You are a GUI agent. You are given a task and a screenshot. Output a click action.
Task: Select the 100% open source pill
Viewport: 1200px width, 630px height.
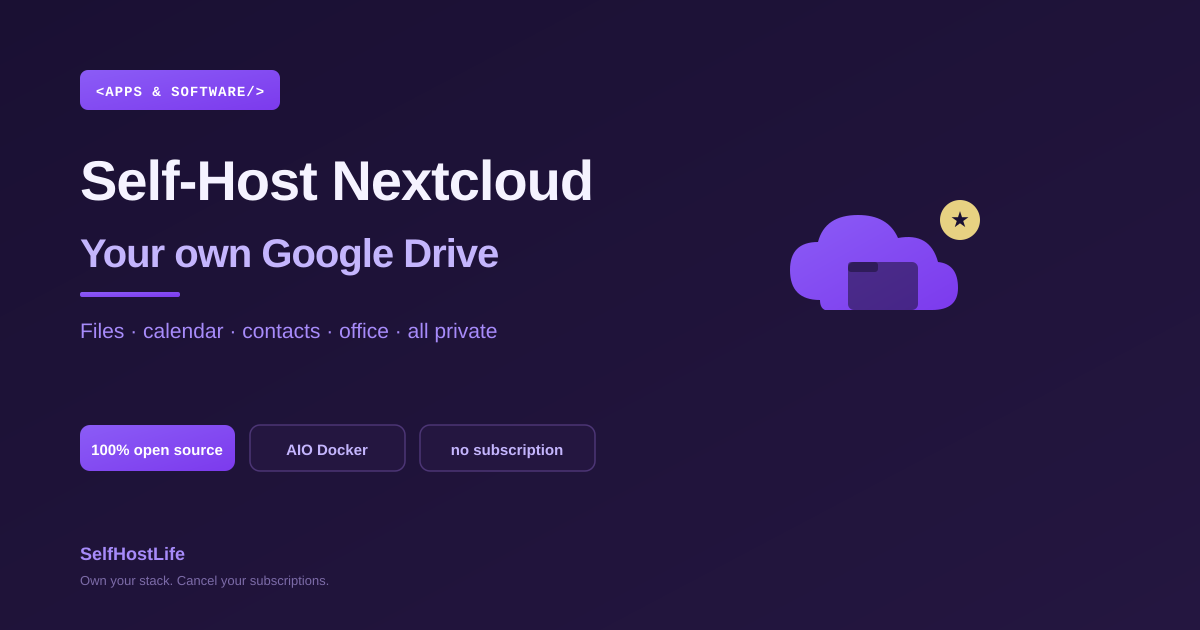click(x=157, y=448)
